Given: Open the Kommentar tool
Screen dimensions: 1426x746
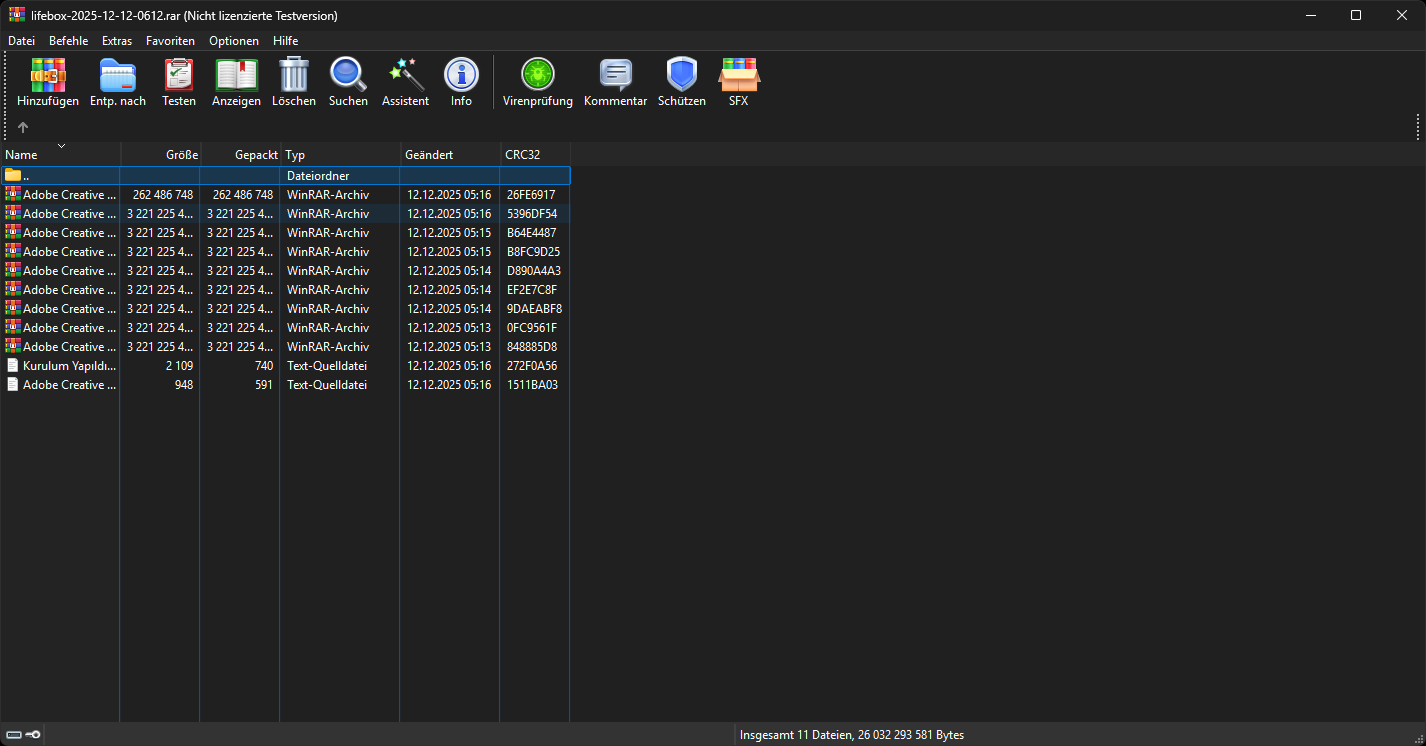Looking at the screenshot, I should click(616, 82).
